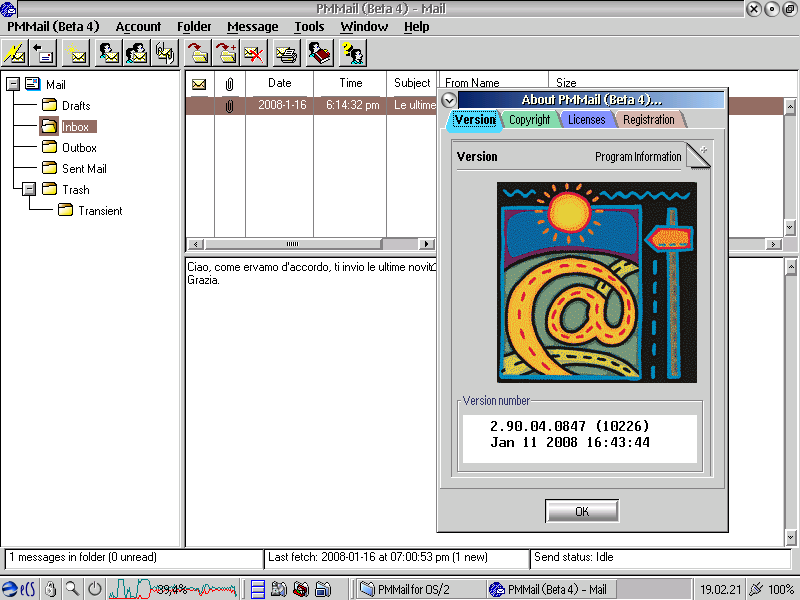Click the delete message red X icon
This screenshot has width=800, height=600.
pos(256,52)
